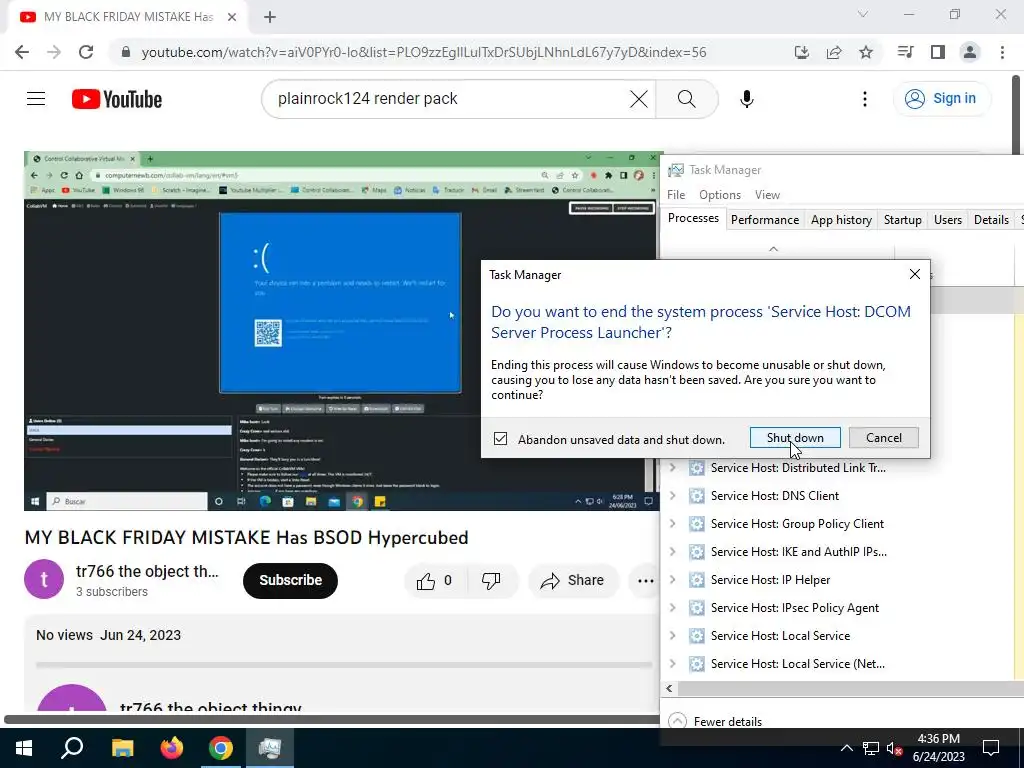Expand Service Host: Local Service row

click(x=672, y=636)
